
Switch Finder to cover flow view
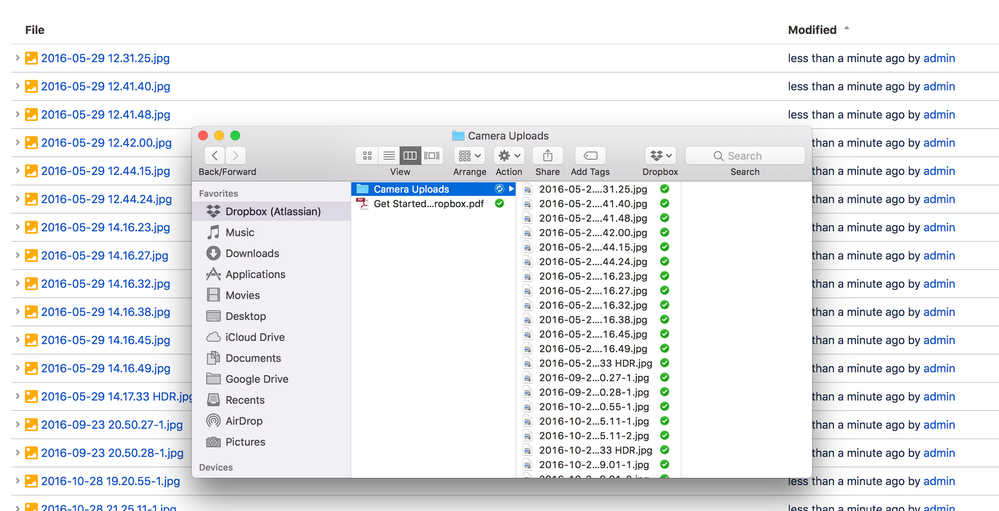coord(432,155)
